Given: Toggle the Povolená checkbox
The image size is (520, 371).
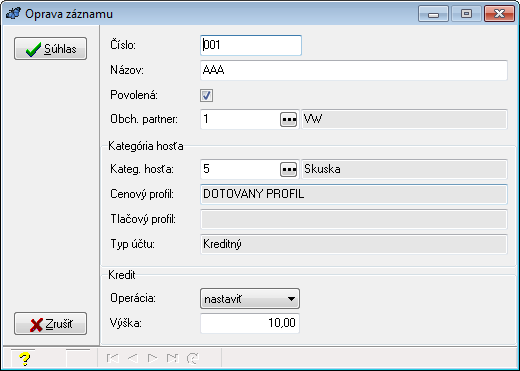Looking at the screenshot, I should 206,95.
